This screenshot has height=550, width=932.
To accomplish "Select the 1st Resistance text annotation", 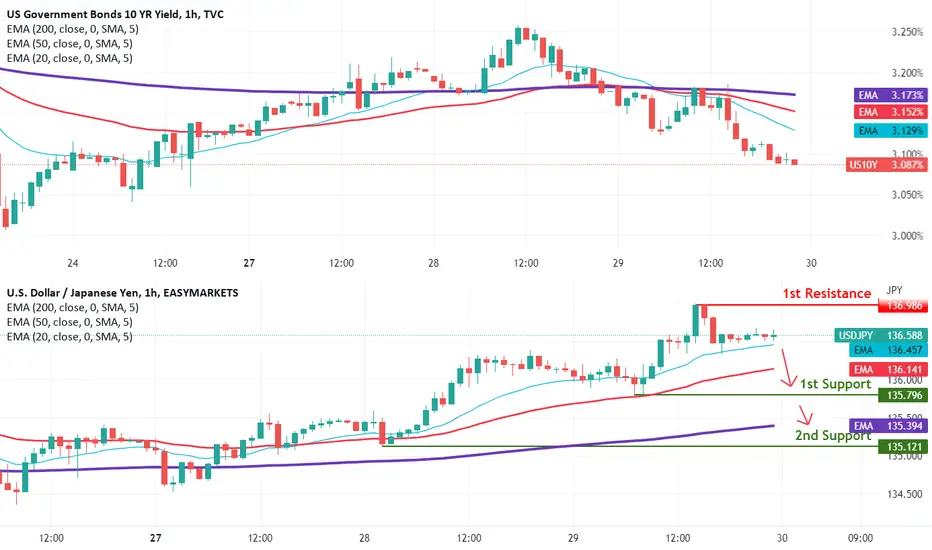I will click(826, 293).
